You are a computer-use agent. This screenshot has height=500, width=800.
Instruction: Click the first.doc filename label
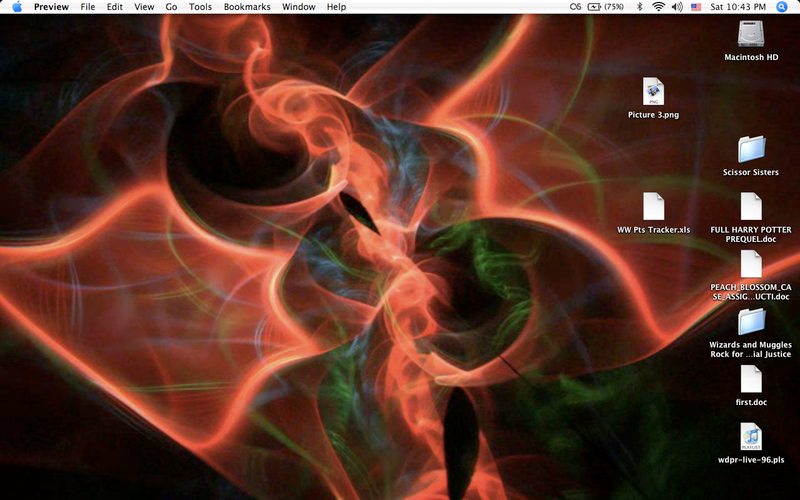coord(751,402)
